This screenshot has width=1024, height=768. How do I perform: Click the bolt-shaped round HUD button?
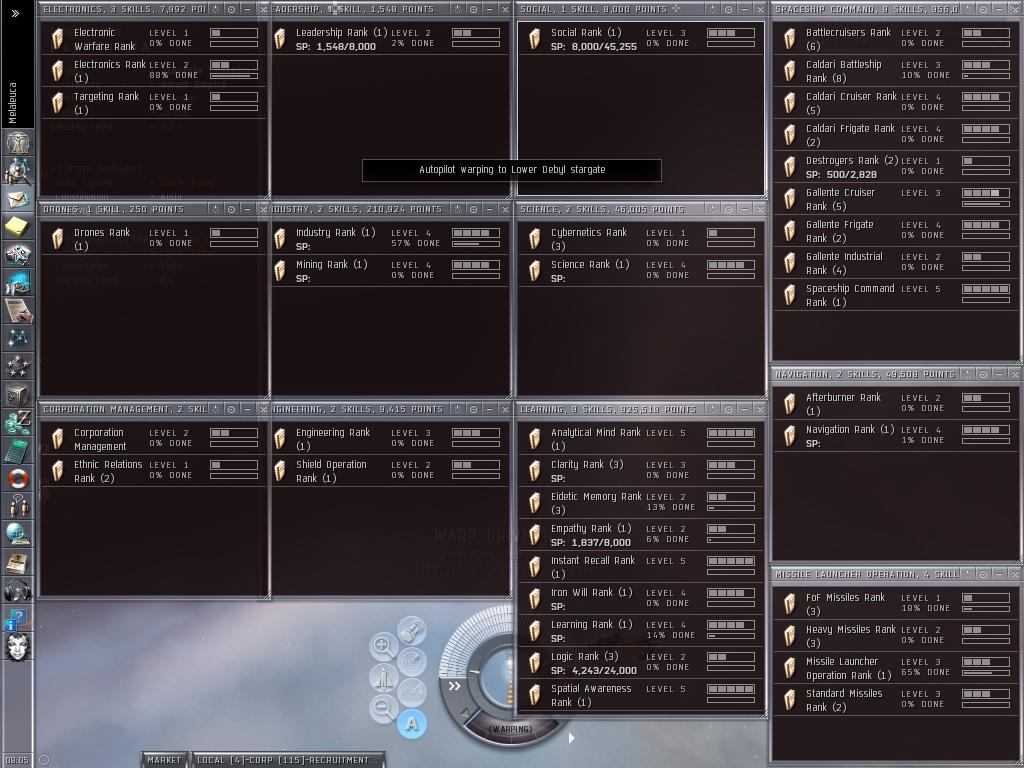(412, 631)
